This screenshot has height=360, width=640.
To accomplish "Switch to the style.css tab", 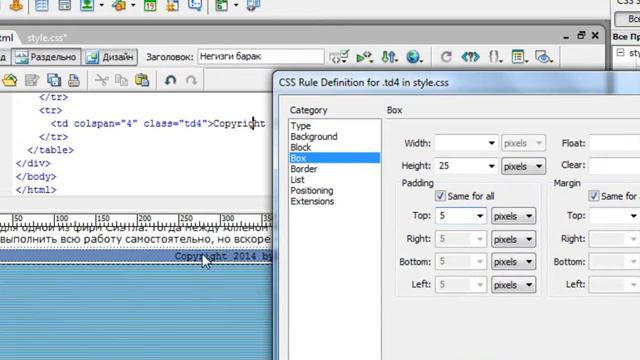I will tap(47, 38).
